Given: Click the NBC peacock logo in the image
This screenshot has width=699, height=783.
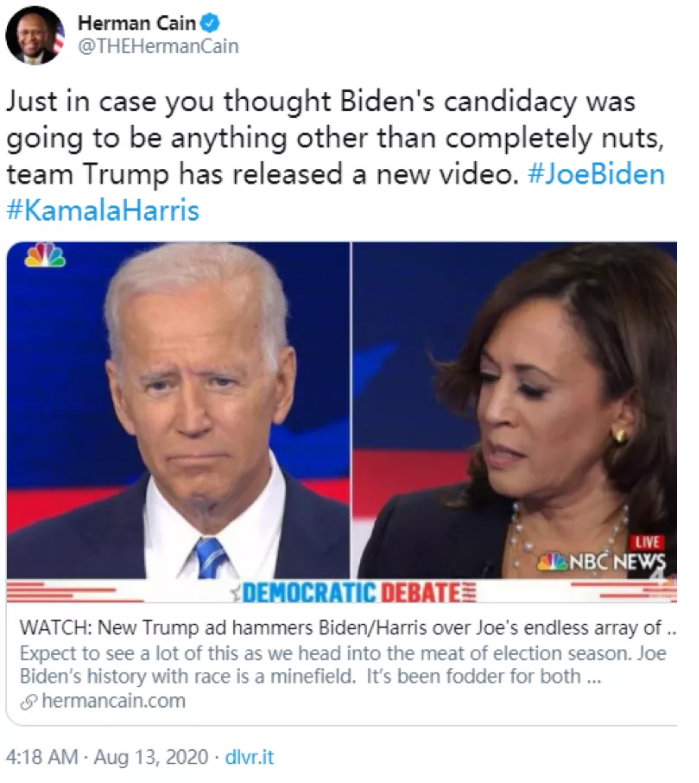Looking at the screenshot, I should [45, 255].
